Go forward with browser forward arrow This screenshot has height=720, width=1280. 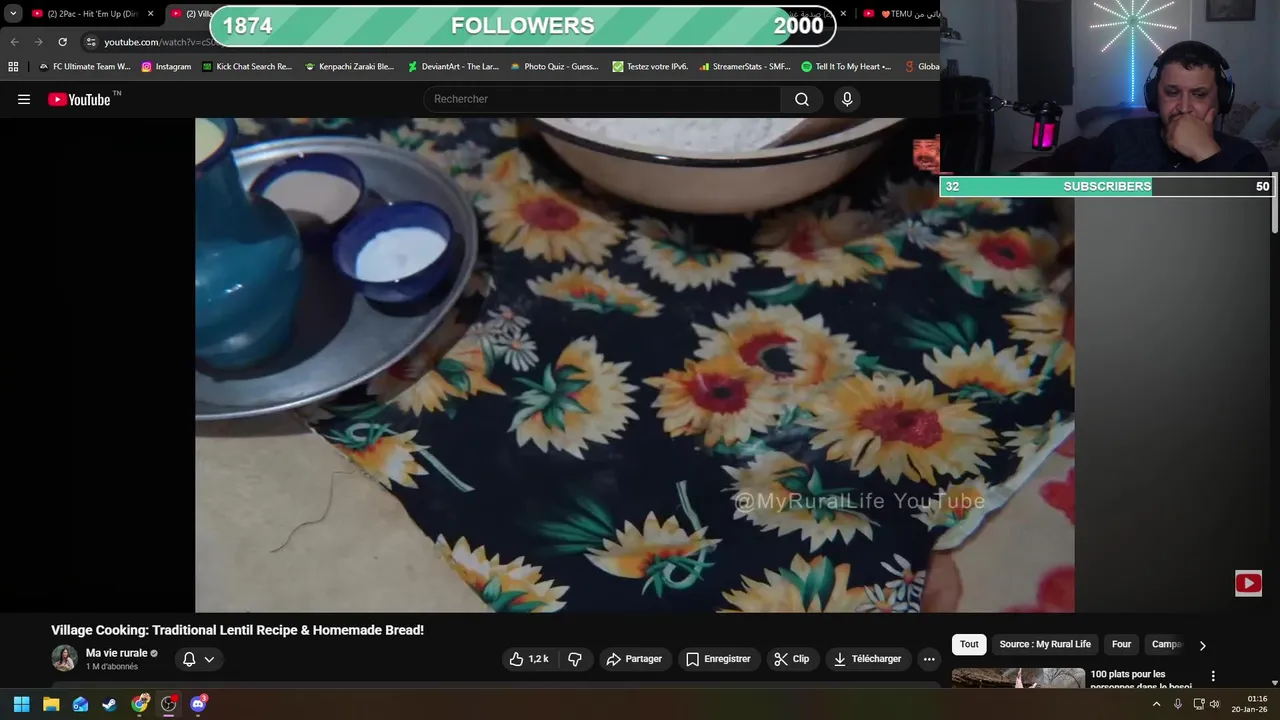point(38,42)
